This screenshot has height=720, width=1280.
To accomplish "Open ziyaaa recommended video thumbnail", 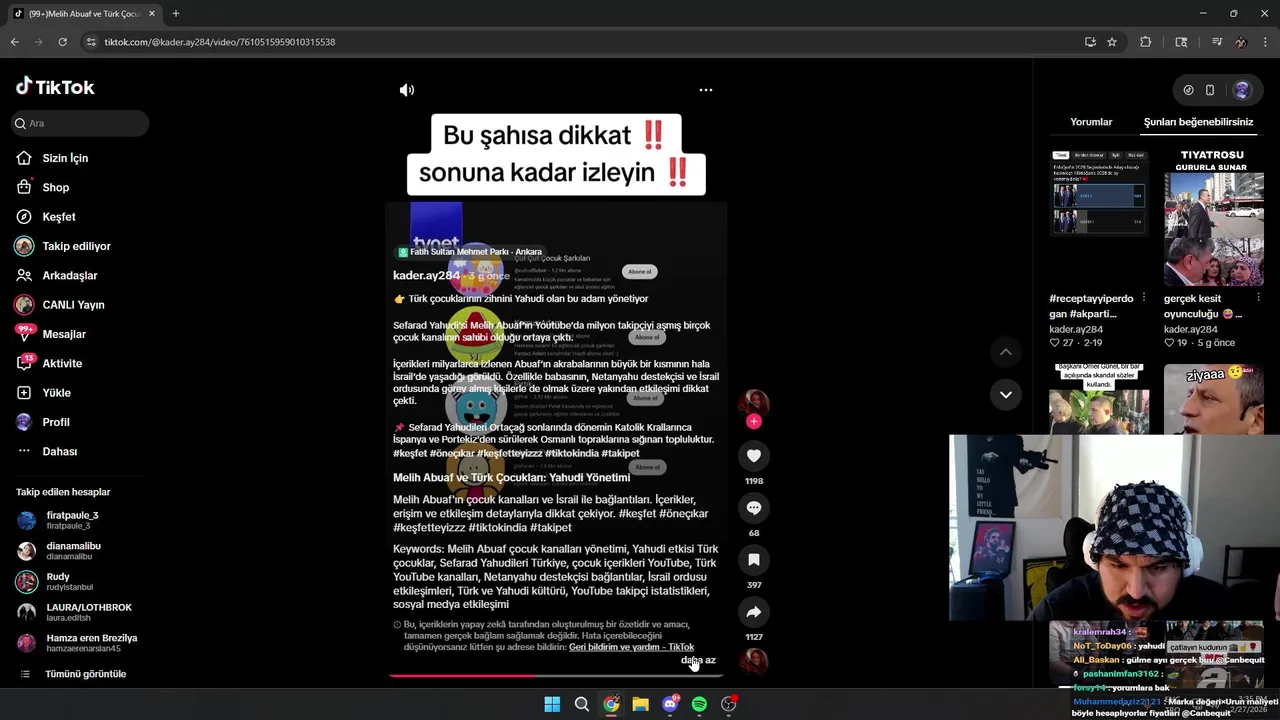I will (1213, 399).
